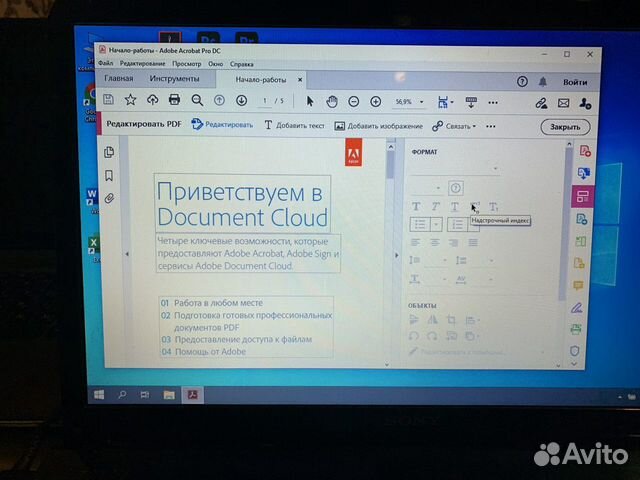Open notifications bell
The height and width of the screenshot is (480, 640).
[542, 82]
